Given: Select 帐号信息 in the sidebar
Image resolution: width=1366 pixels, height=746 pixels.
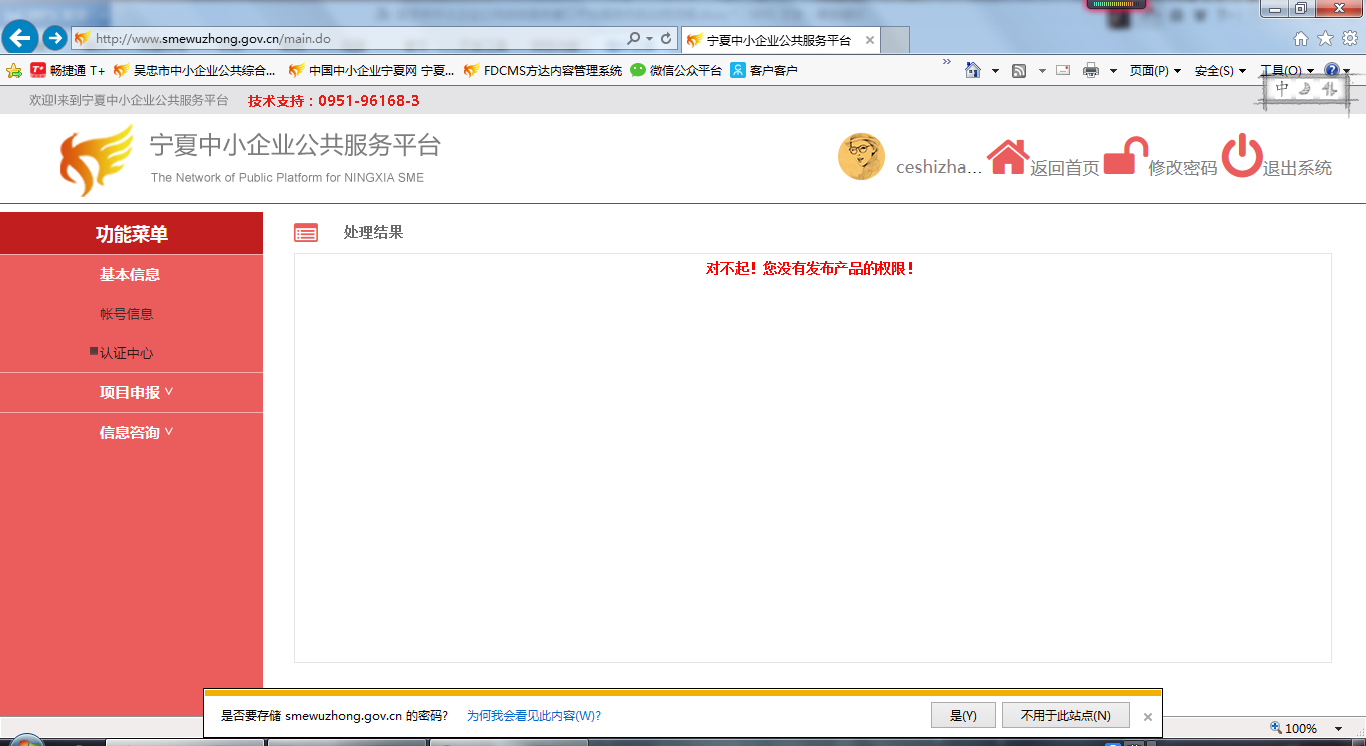Looking at the screenshot, I should pyautogui.click(x=127, y=314).
